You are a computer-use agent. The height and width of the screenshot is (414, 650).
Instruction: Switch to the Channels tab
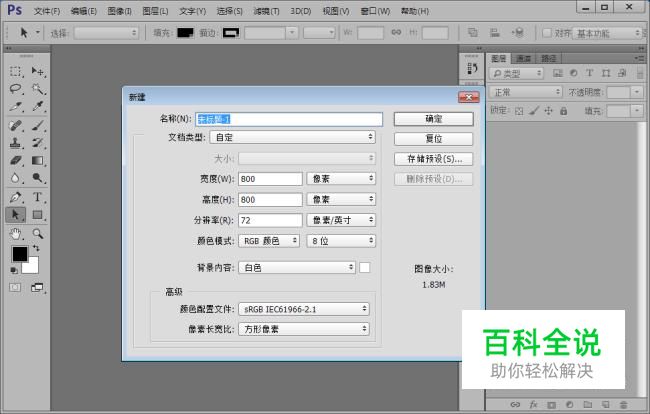click(524, 58)
